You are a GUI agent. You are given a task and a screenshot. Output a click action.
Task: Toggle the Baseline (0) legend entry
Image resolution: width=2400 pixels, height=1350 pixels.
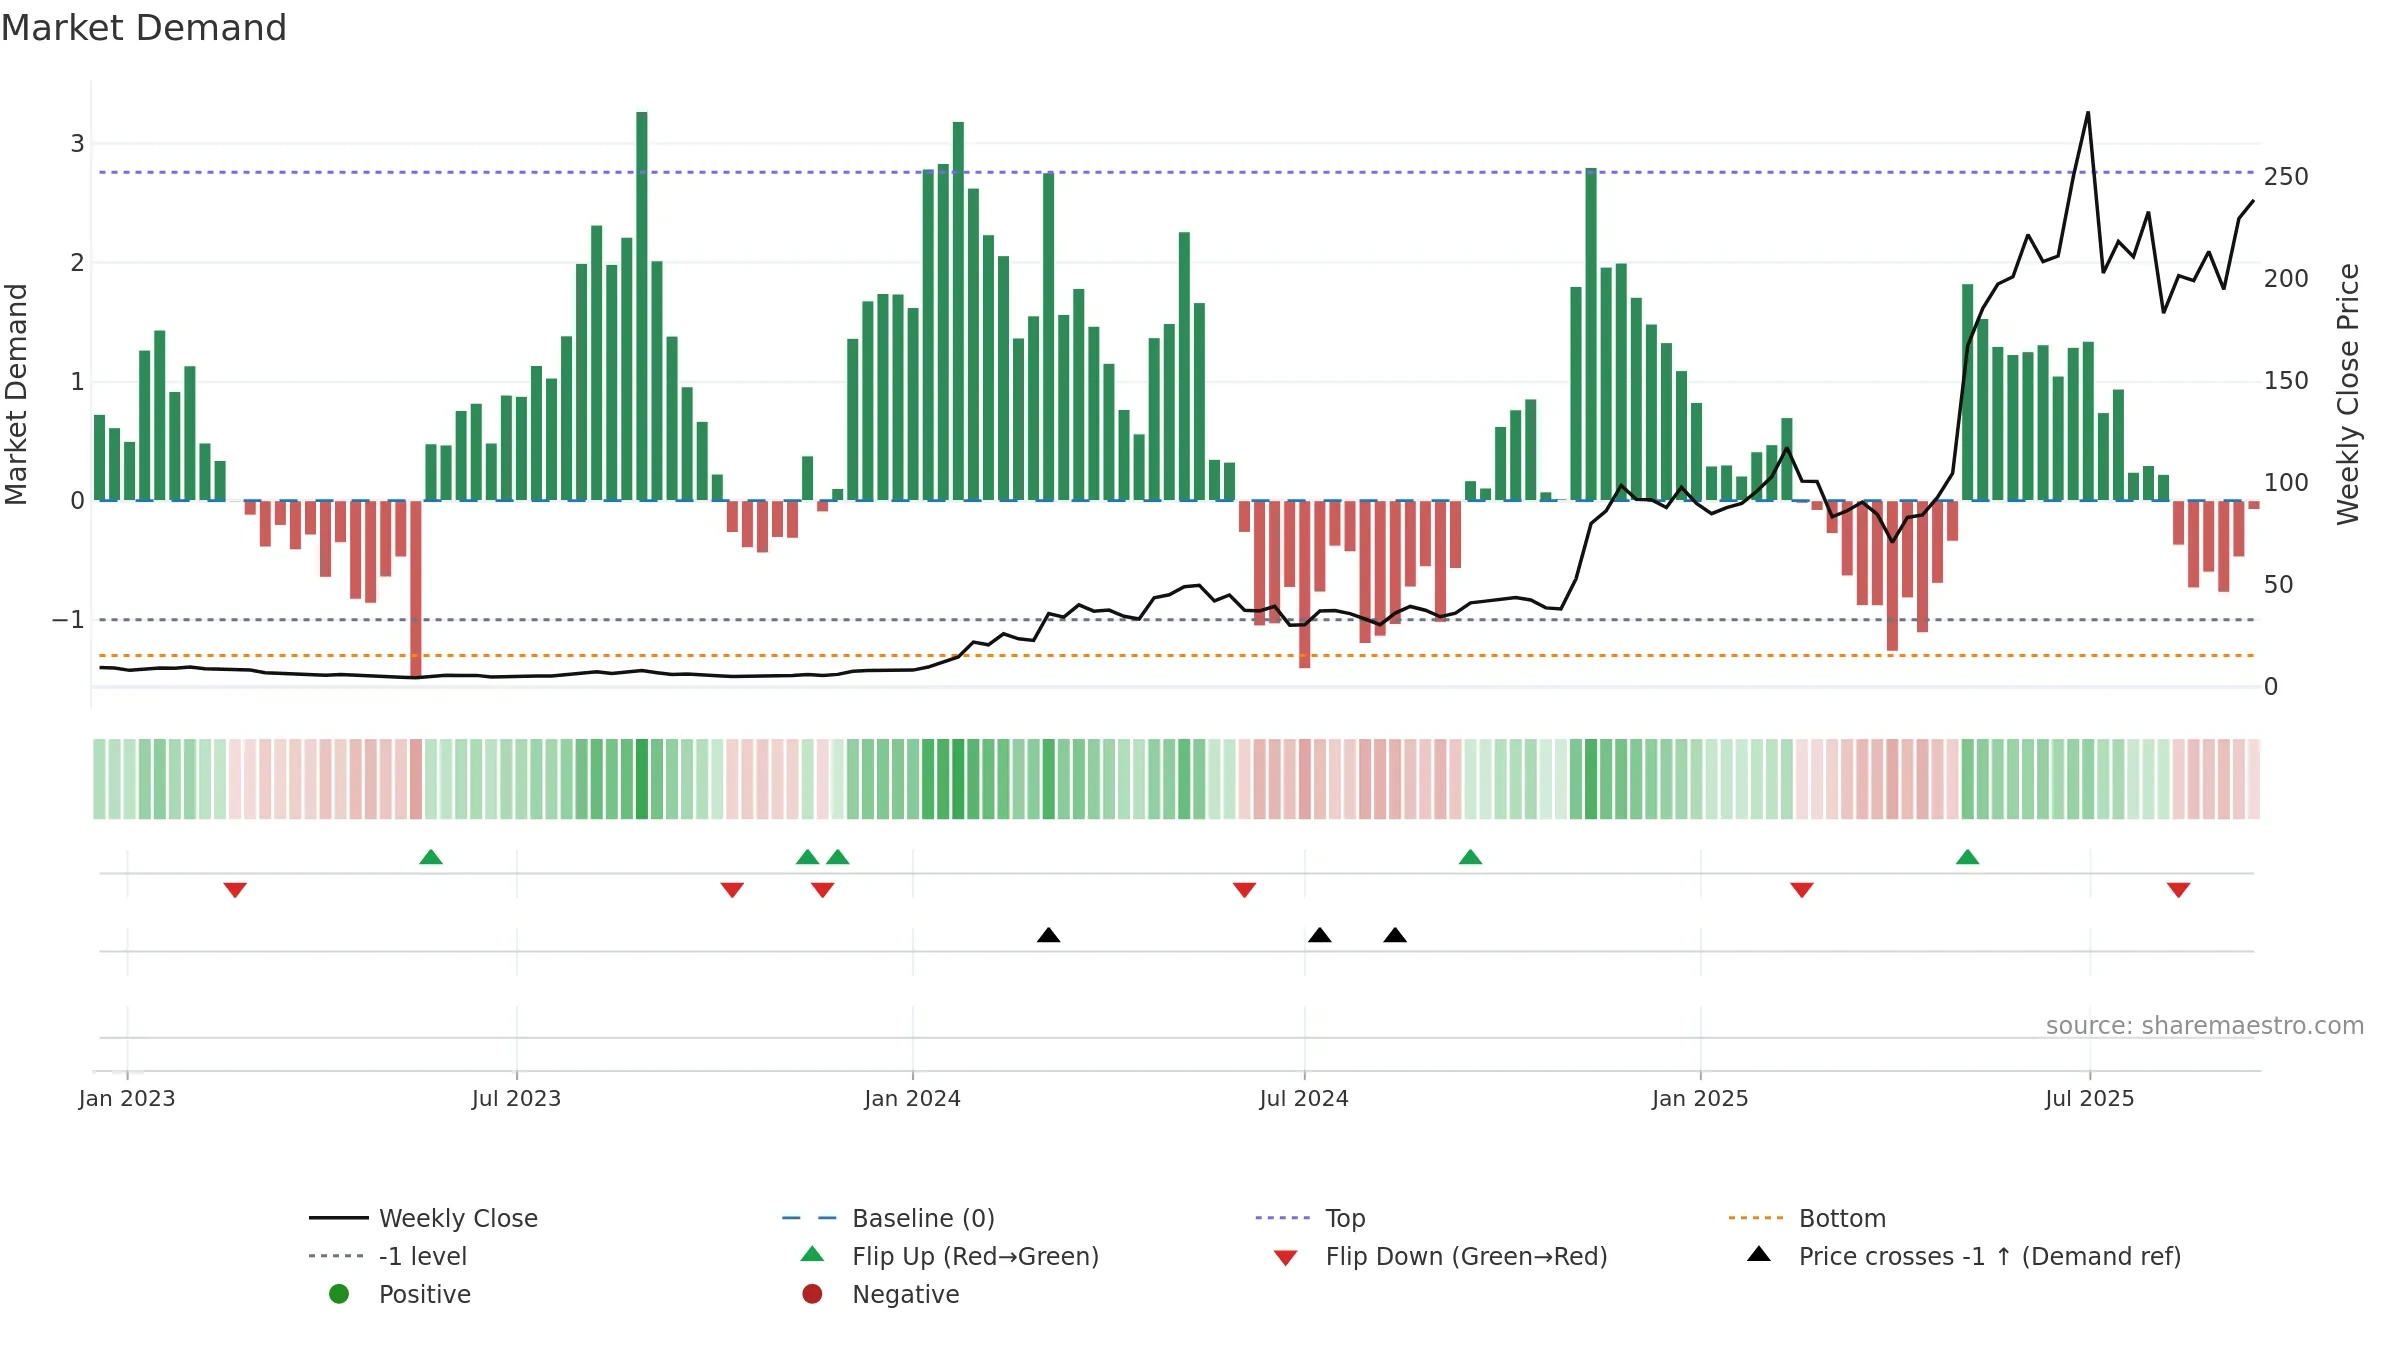(888, 1218)
